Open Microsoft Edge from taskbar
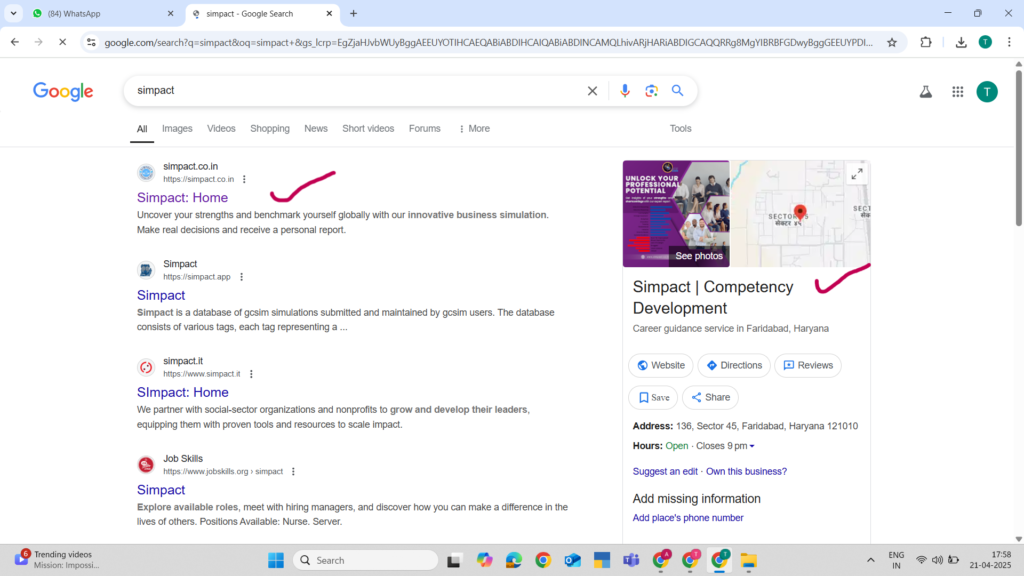Image resolution: width=1024 pixels, height=576 pixels. 514,560
